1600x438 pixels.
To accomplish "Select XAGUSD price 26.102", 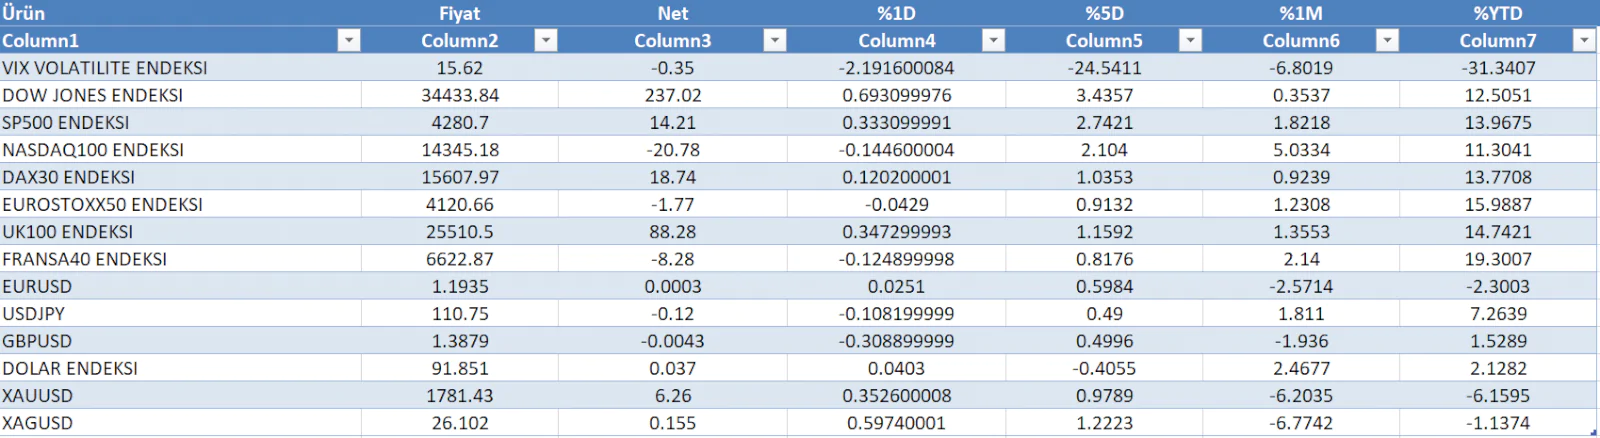I will (460, 423).
